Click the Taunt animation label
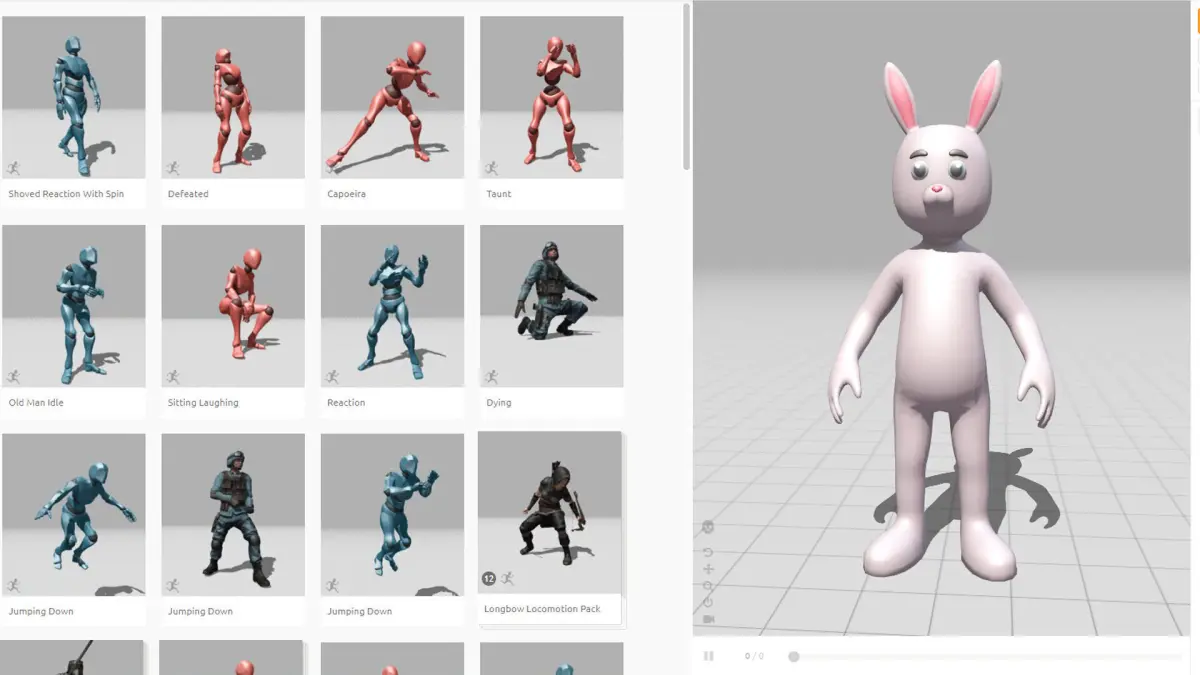Screen dimensions: 1200x675 498,194
